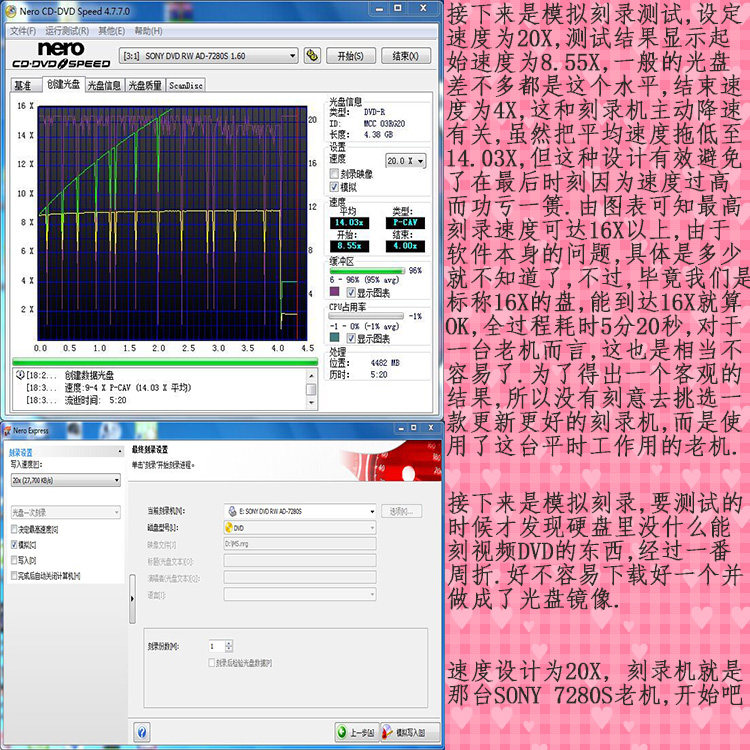Toggle 显示图表 checkbox under 缓冲区
This screenshot has width=750, height=750.
pyautogui.click(x=351, y=292)
